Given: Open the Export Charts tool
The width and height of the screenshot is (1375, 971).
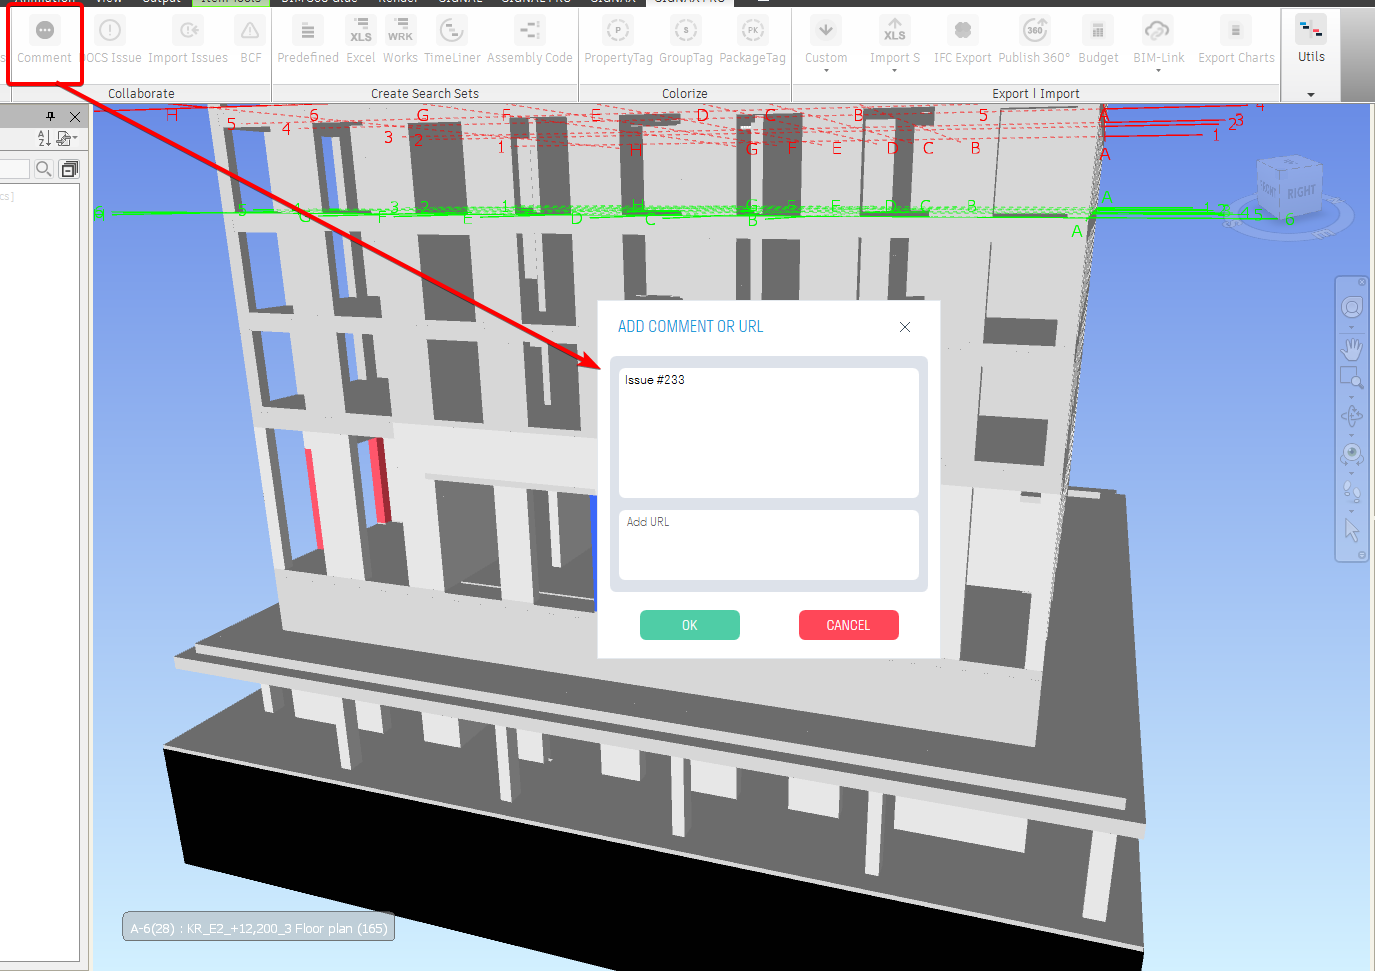Looking at the screenshot, I should pos(1236,42).
